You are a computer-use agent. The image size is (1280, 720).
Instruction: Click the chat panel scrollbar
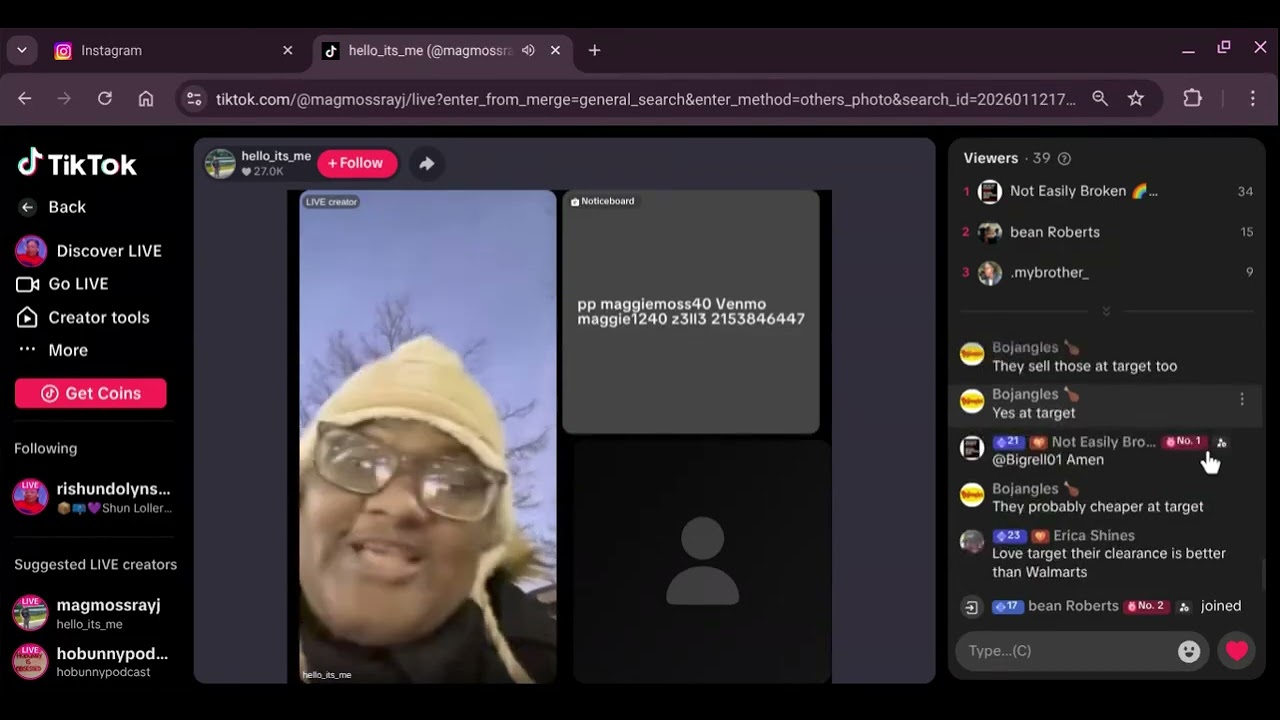tap(1264, 574)
